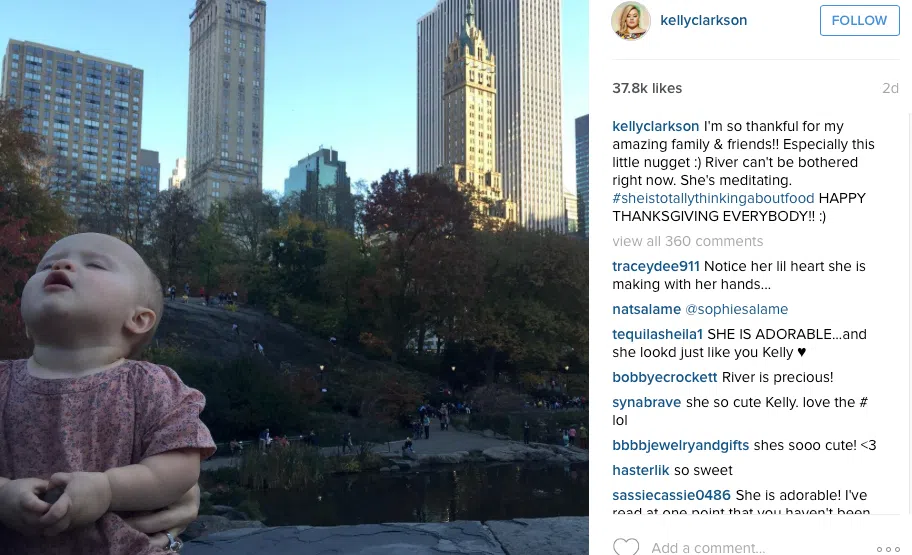Open bbbbjewelryandgifts commenter profile

pyautogui.click(x=681, y=446)
